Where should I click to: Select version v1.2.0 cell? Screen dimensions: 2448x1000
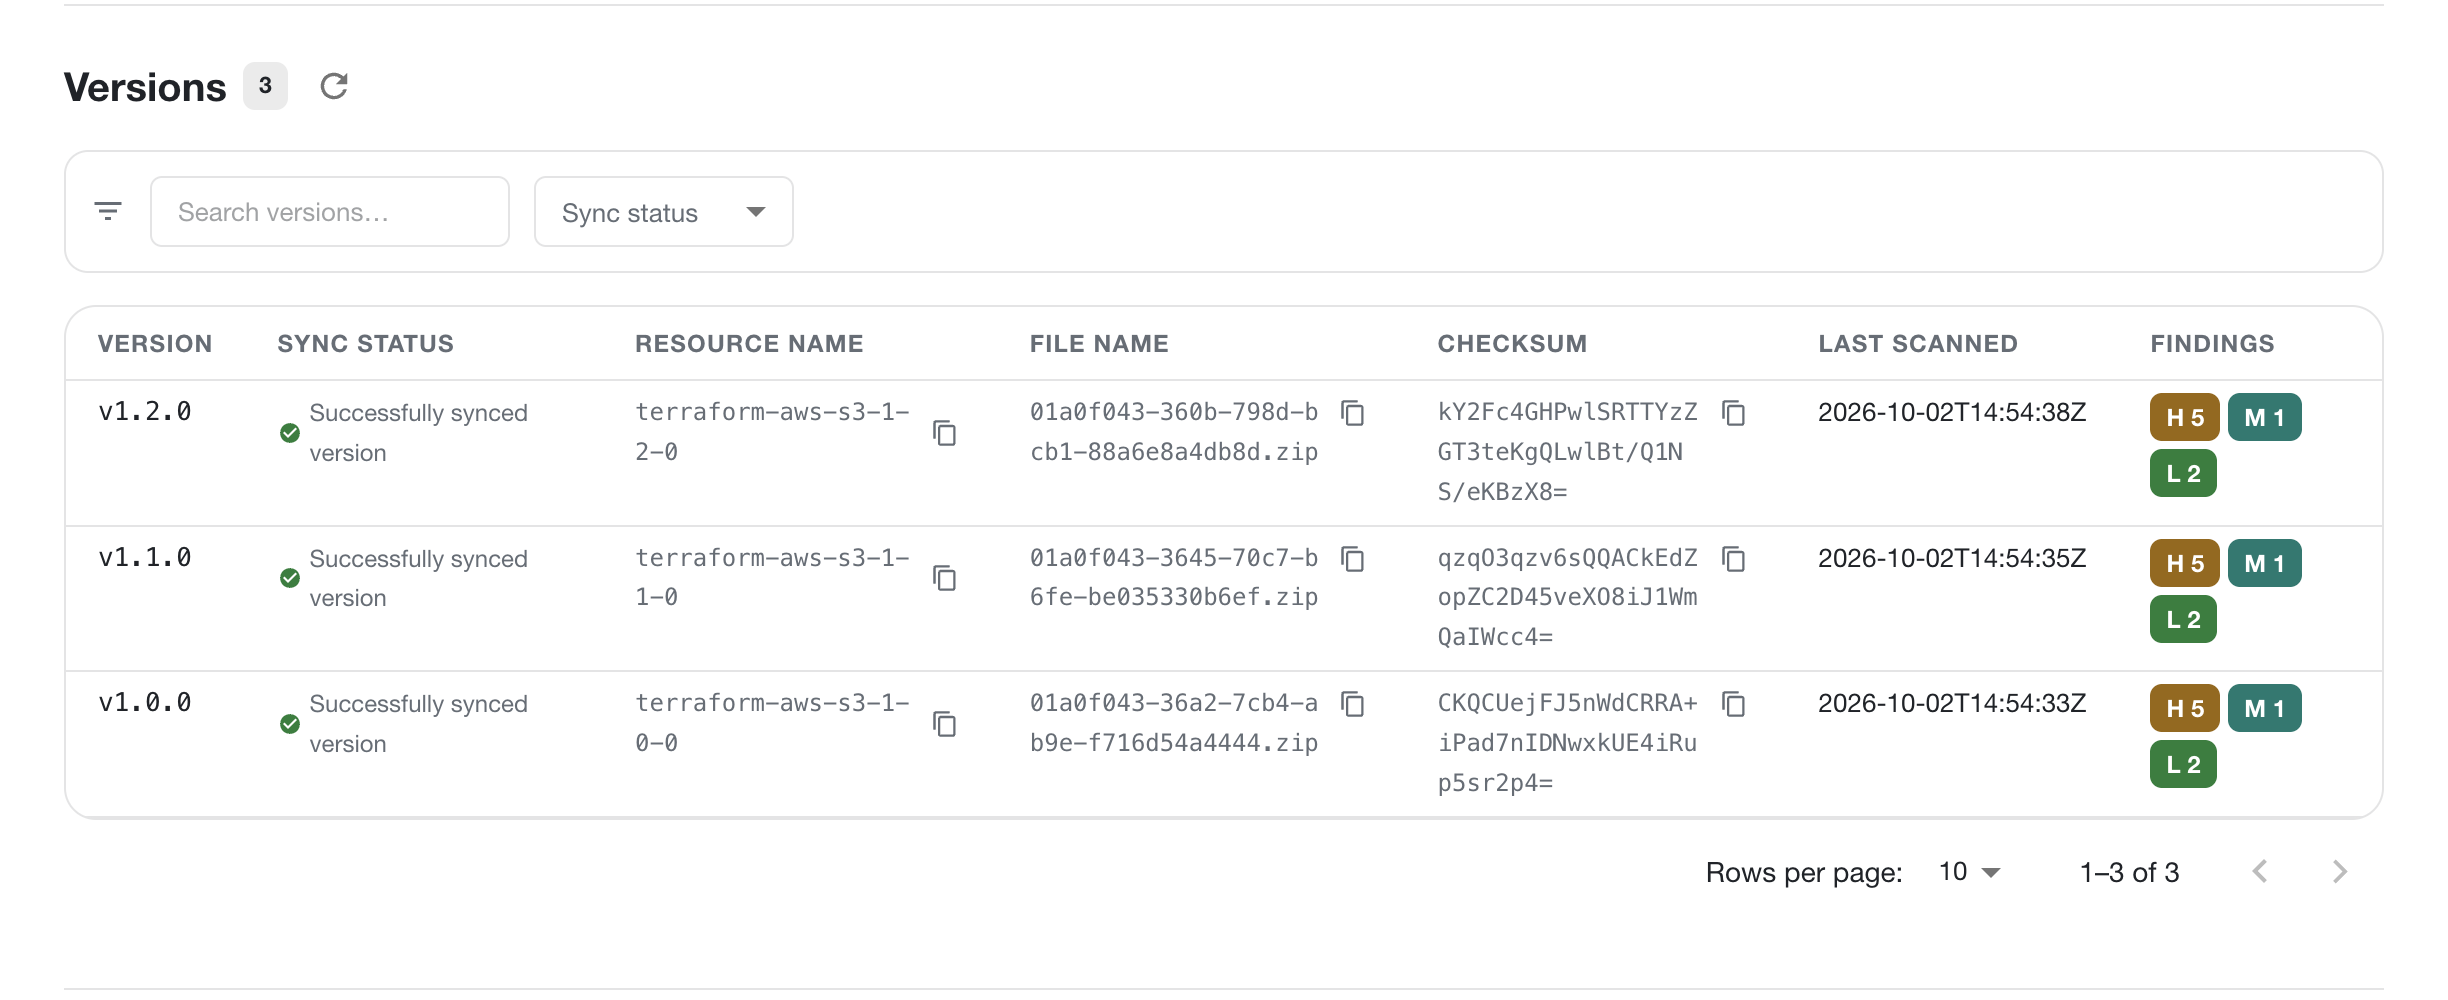point(145,412)
